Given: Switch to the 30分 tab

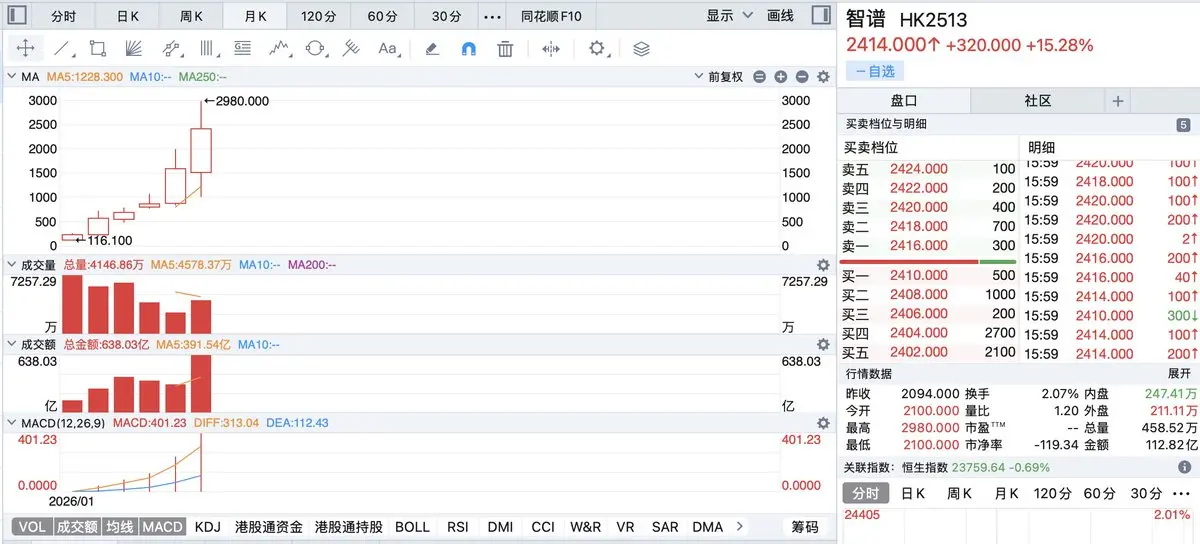Looking at the screenshot, I should pos(446,16).
